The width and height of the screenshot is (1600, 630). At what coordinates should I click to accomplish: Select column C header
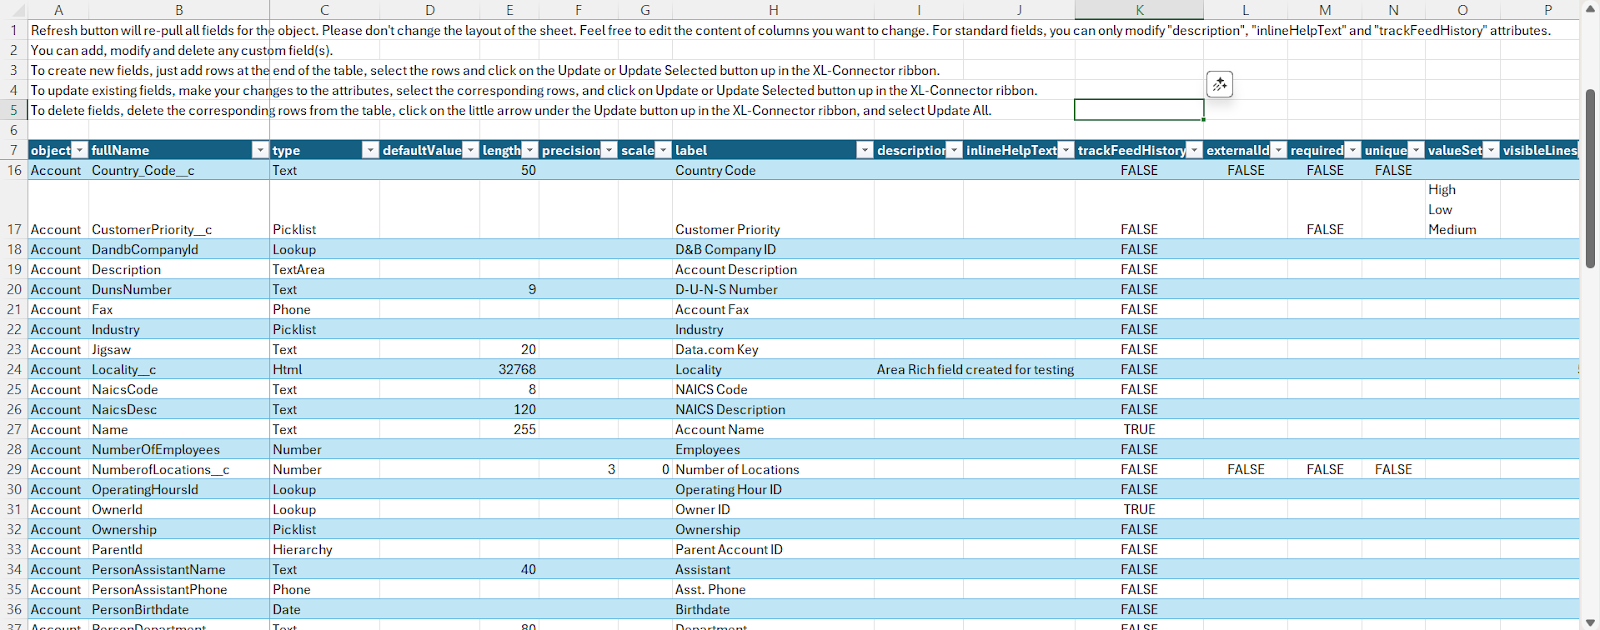324,10
